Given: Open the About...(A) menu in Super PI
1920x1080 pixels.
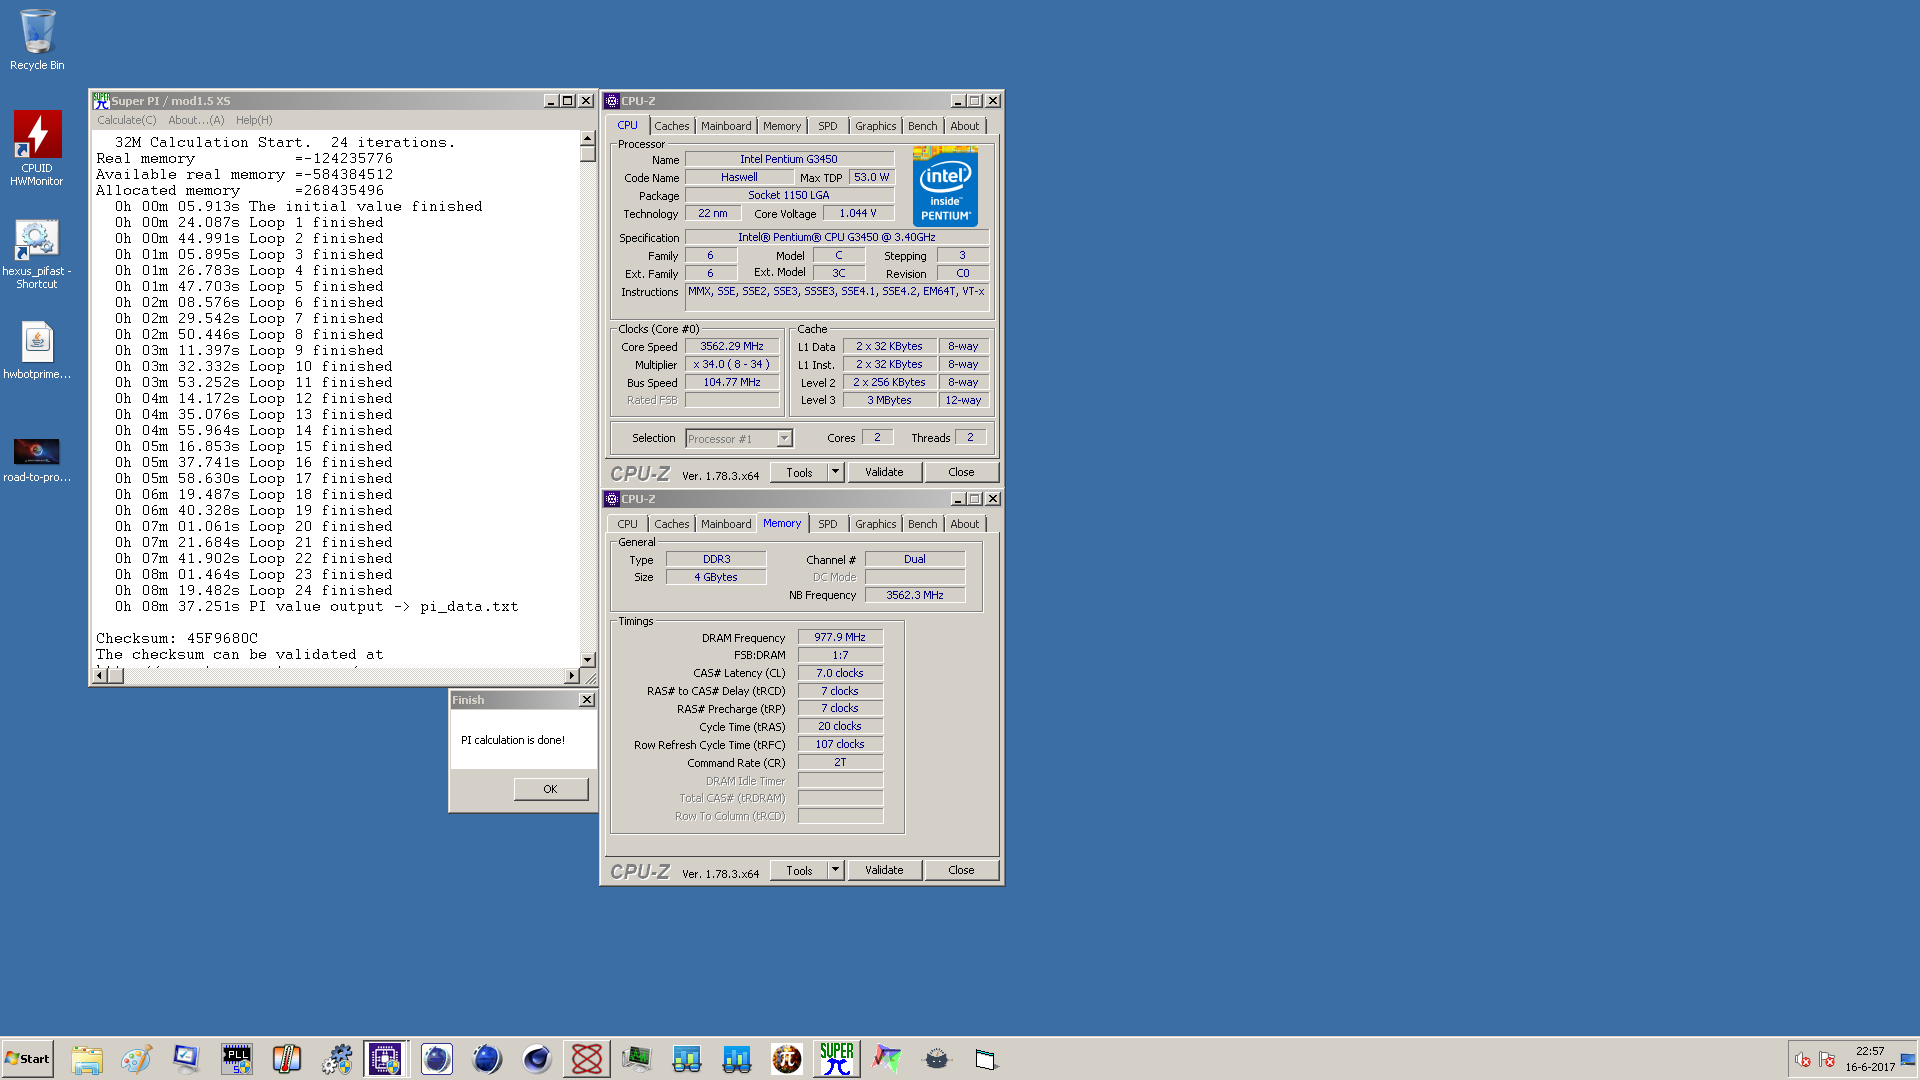Looking at the screenshot, I should click(x=196, y=120).
